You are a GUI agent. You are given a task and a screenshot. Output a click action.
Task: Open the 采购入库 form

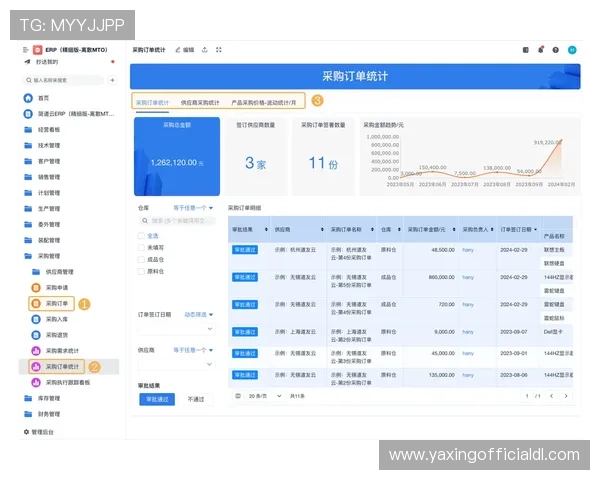[x=50, y=319]
